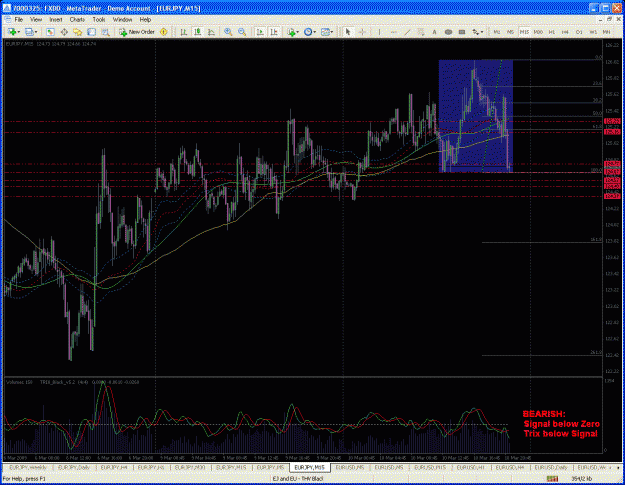Click the BEARISH label on the chart
Viewport: 625px width, 485px height.
tap(544, 414)
